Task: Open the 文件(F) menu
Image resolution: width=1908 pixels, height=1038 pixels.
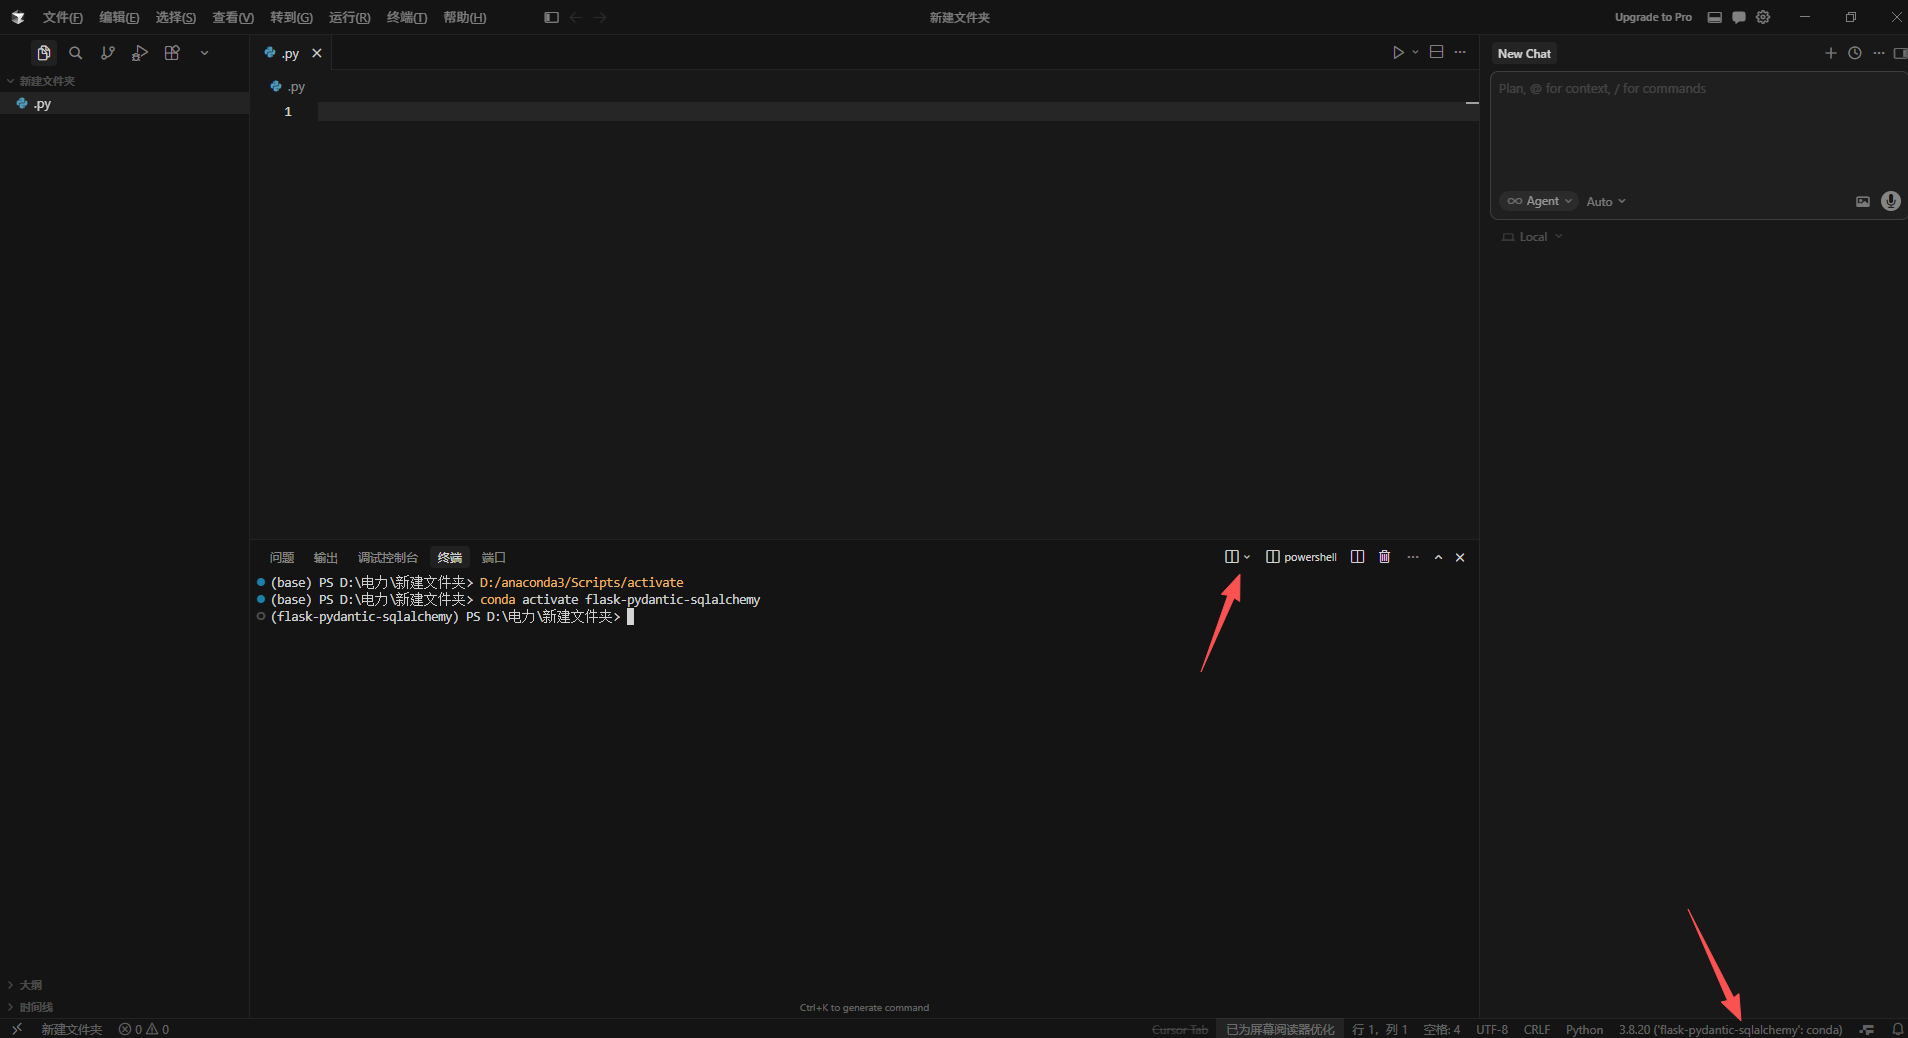Action: (62, 17)
